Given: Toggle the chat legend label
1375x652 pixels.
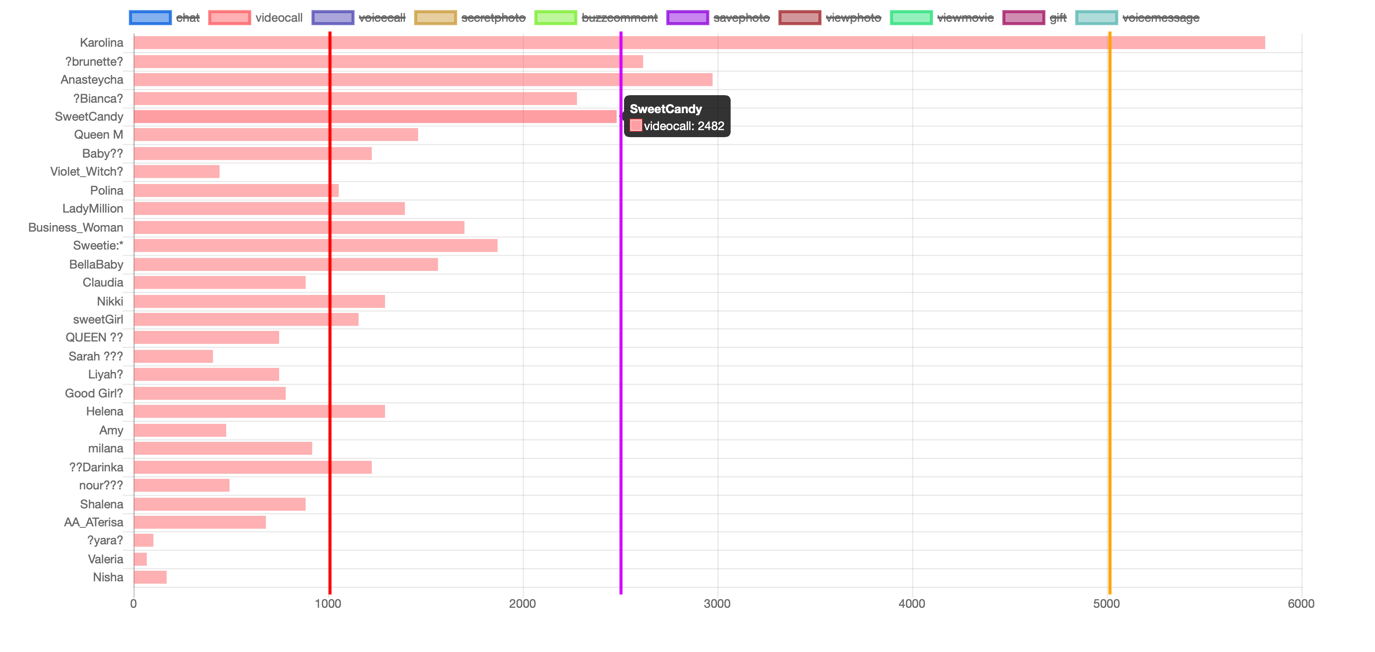Looking at the screenshot, I should coord(188,17).
